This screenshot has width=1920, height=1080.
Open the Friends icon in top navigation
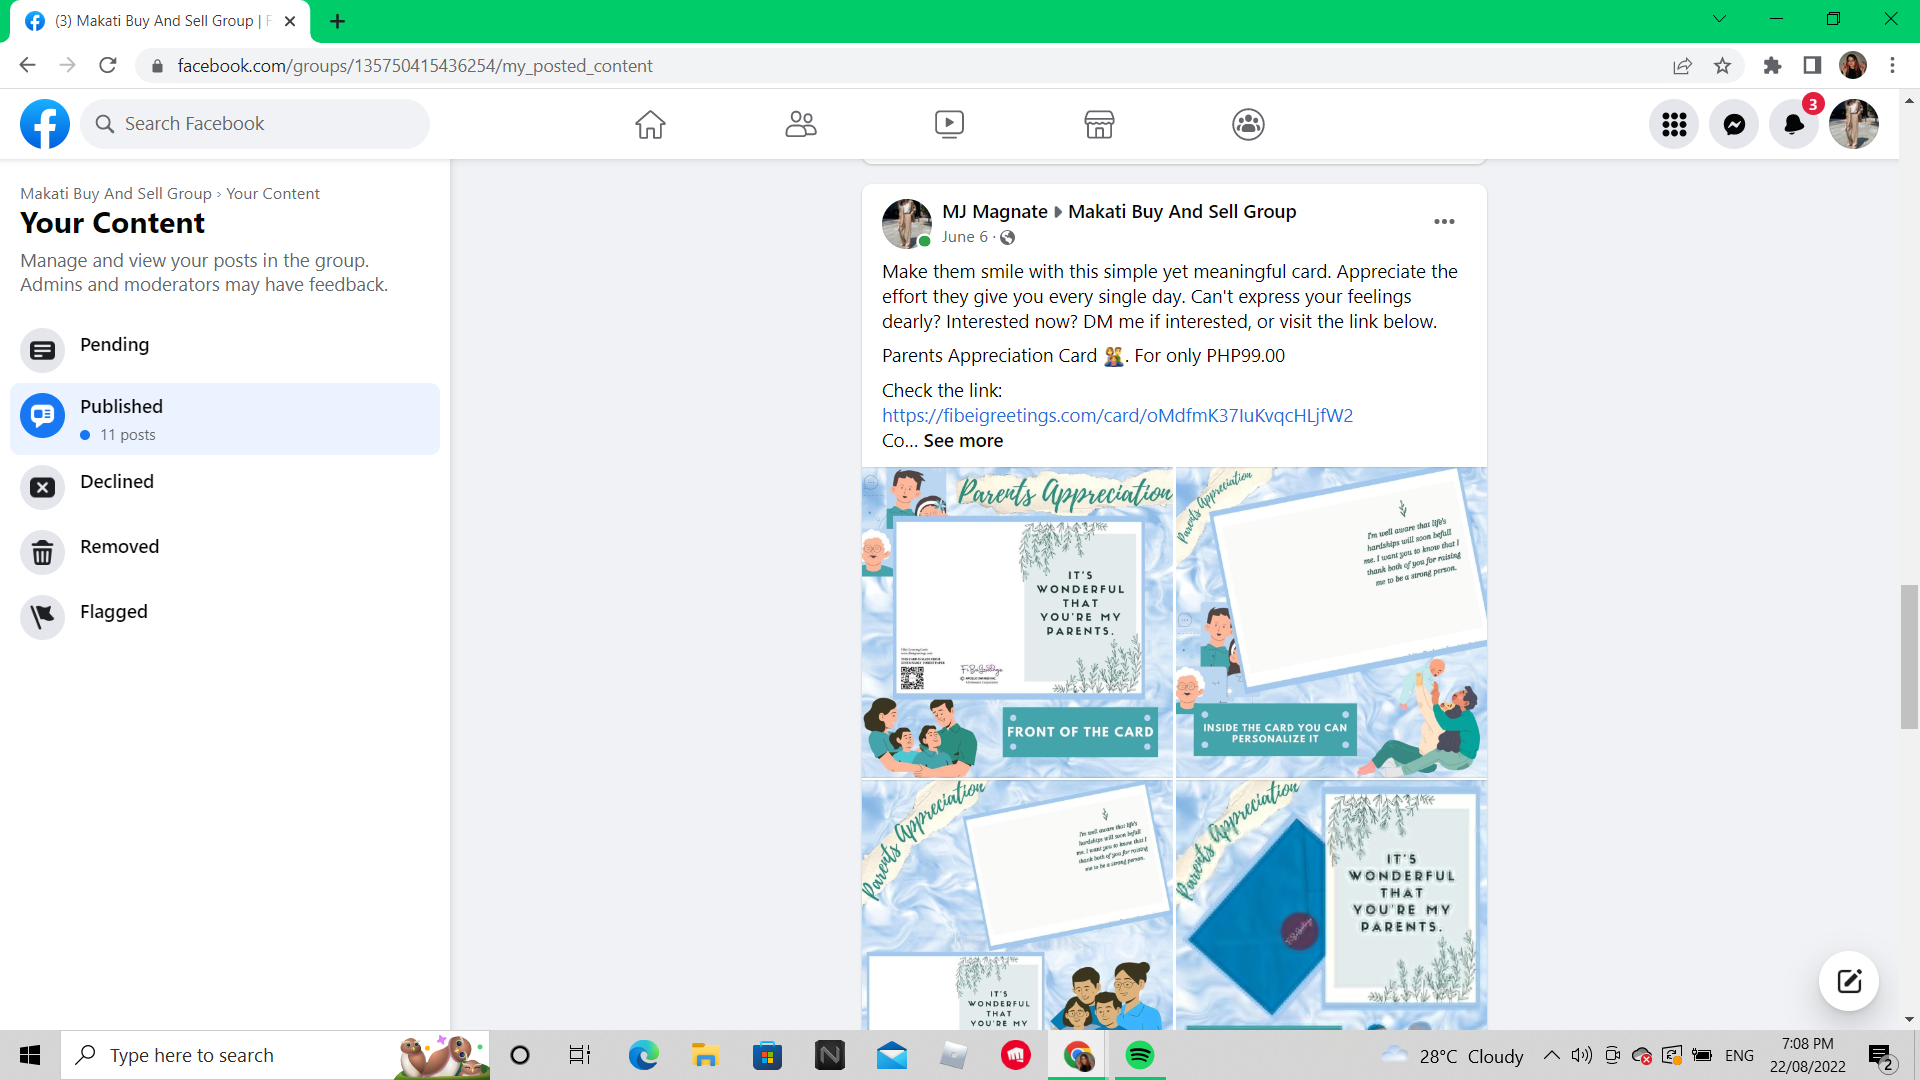click(x=800, y=124)
